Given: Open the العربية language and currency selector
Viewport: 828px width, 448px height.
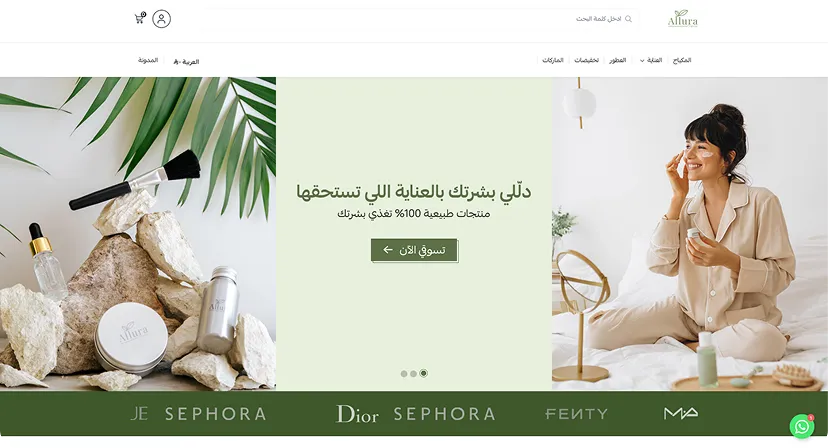Looking at the screenshot, I should [186, 62].
